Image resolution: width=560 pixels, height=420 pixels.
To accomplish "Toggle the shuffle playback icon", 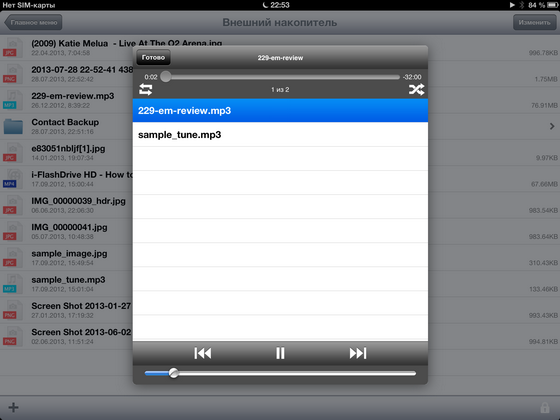I will 416,89.
